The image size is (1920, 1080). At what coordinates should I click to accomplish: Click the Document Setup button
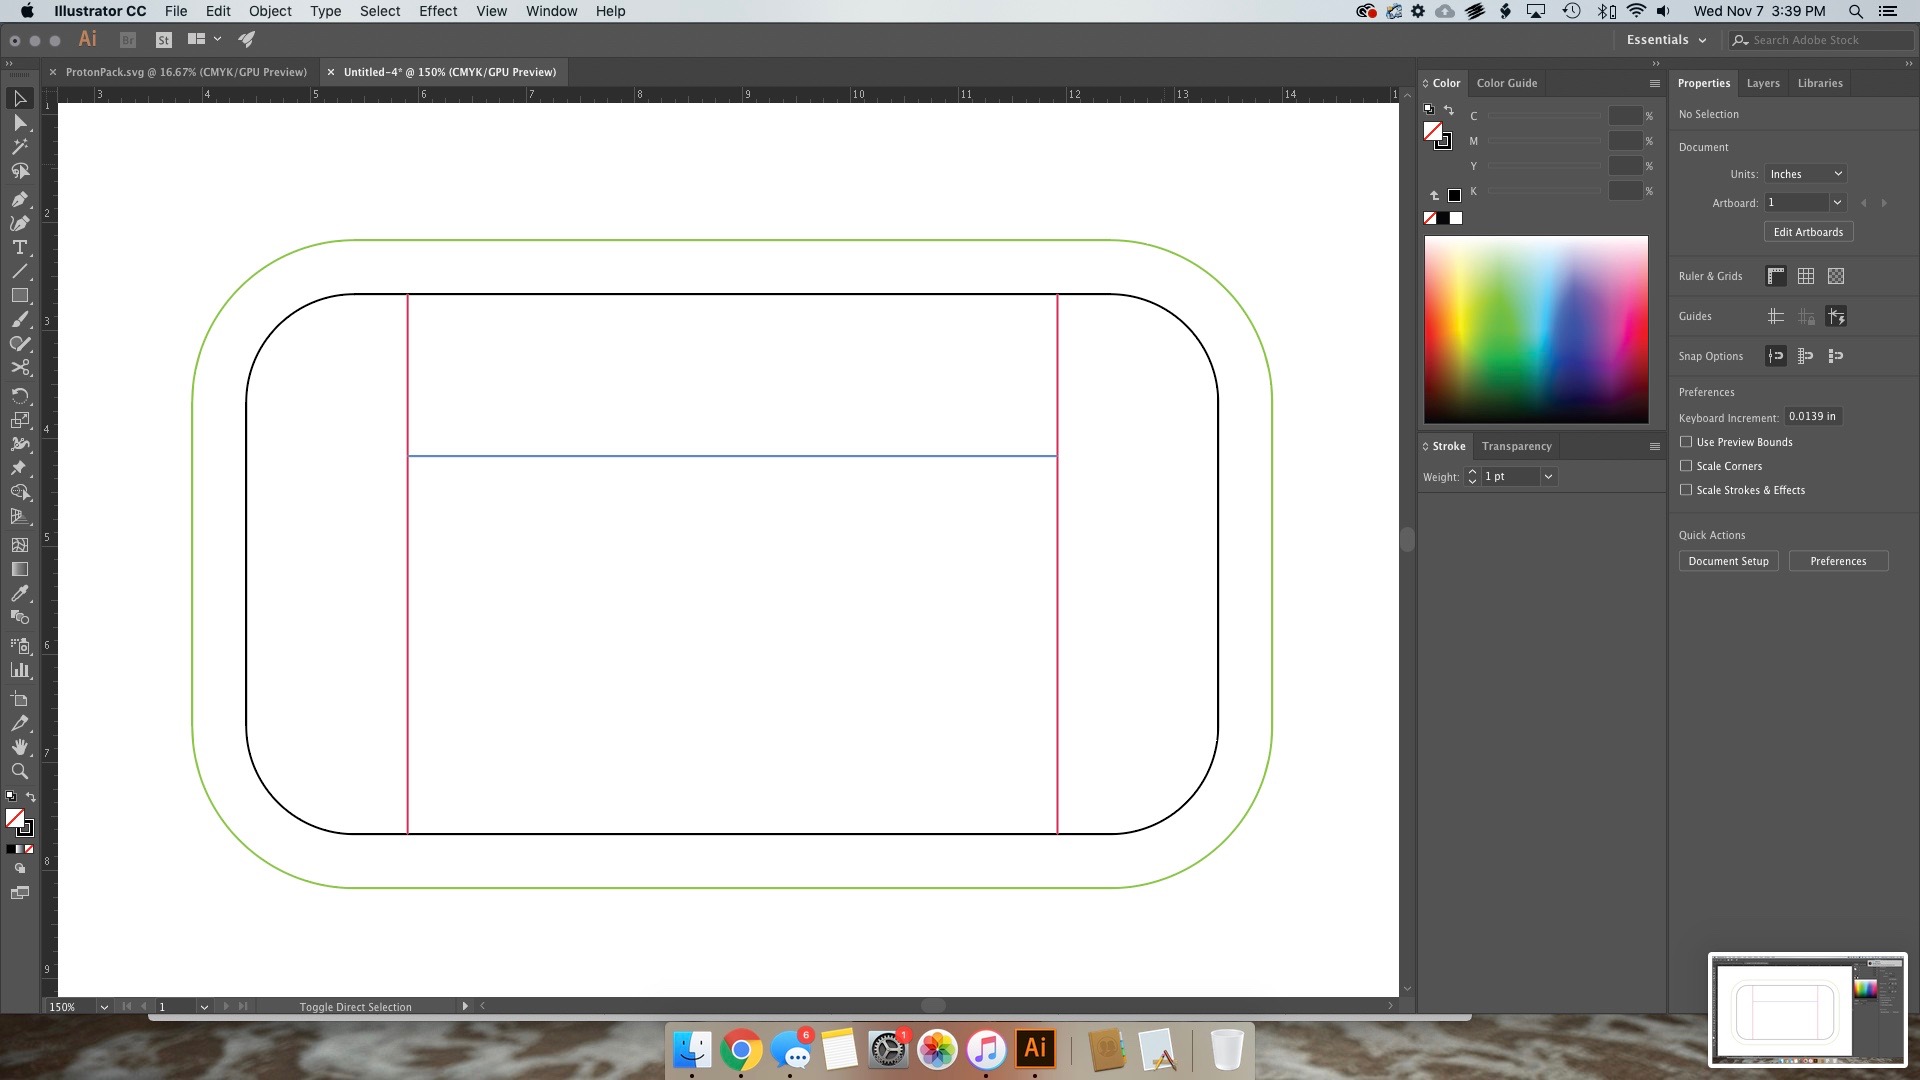[1727, 561]
